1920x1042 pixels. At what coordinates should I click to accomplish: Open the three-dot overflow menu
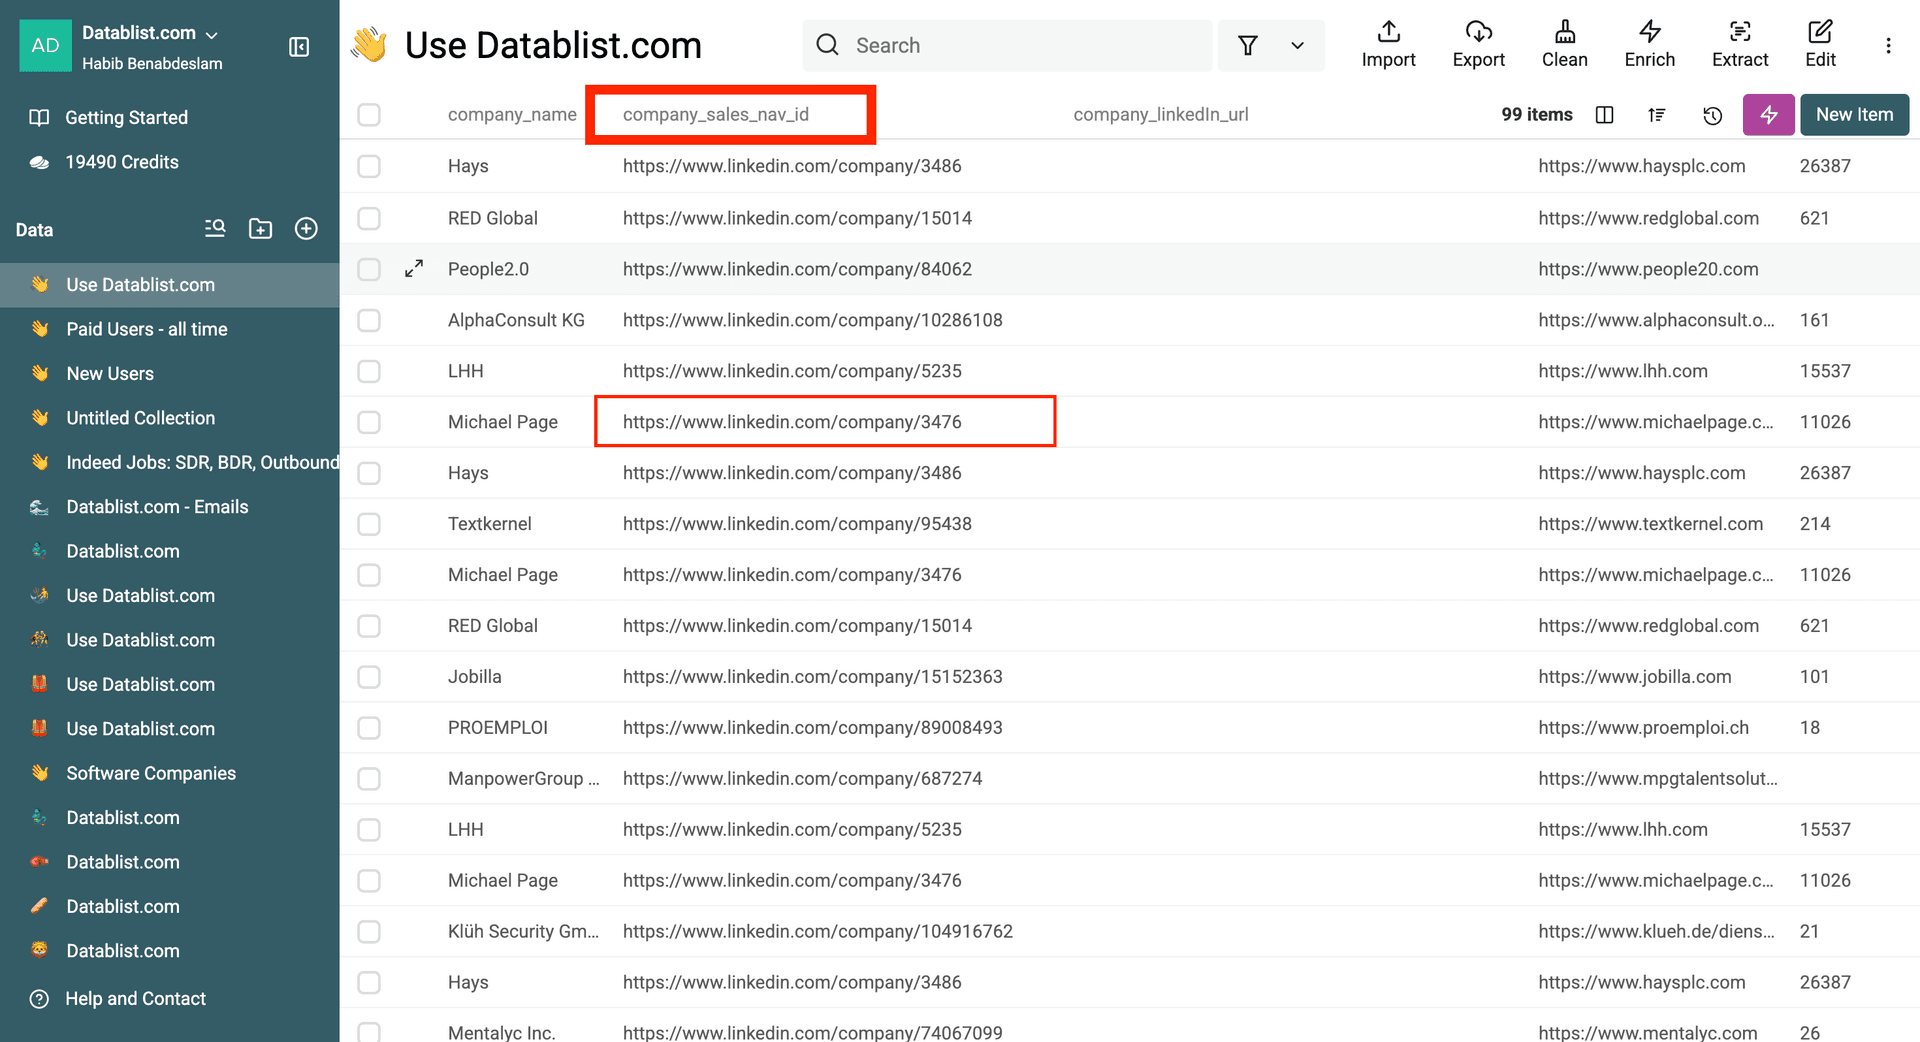[x=1889, y=45]
